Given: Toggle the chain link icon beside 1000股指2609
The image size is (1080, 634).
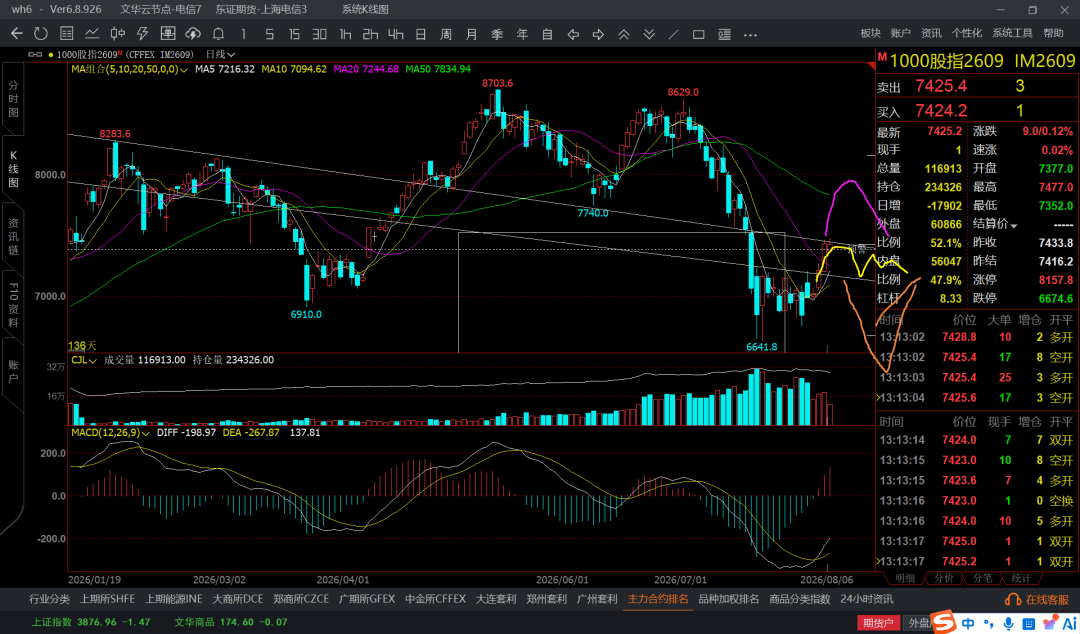Looking at the screenshot, I should coord(33,54).
